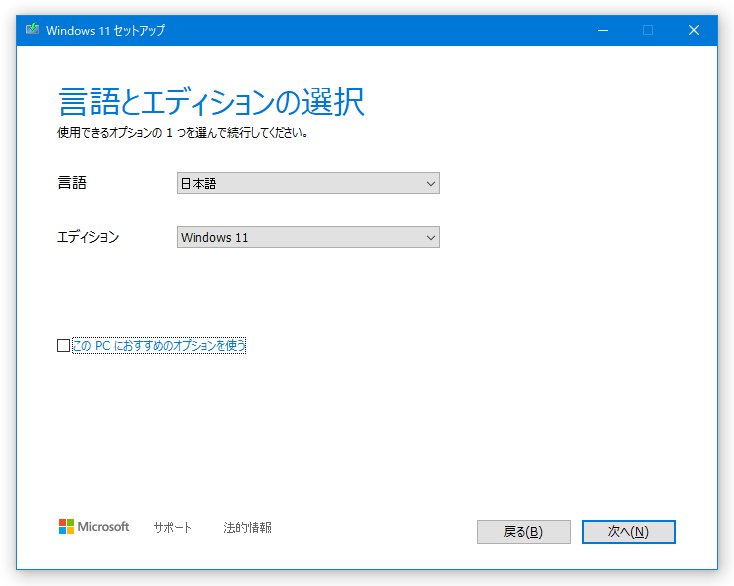Click the Windows 11 setup title bar icon
This screenshot has width=734, height=586.
click(32, 30)
